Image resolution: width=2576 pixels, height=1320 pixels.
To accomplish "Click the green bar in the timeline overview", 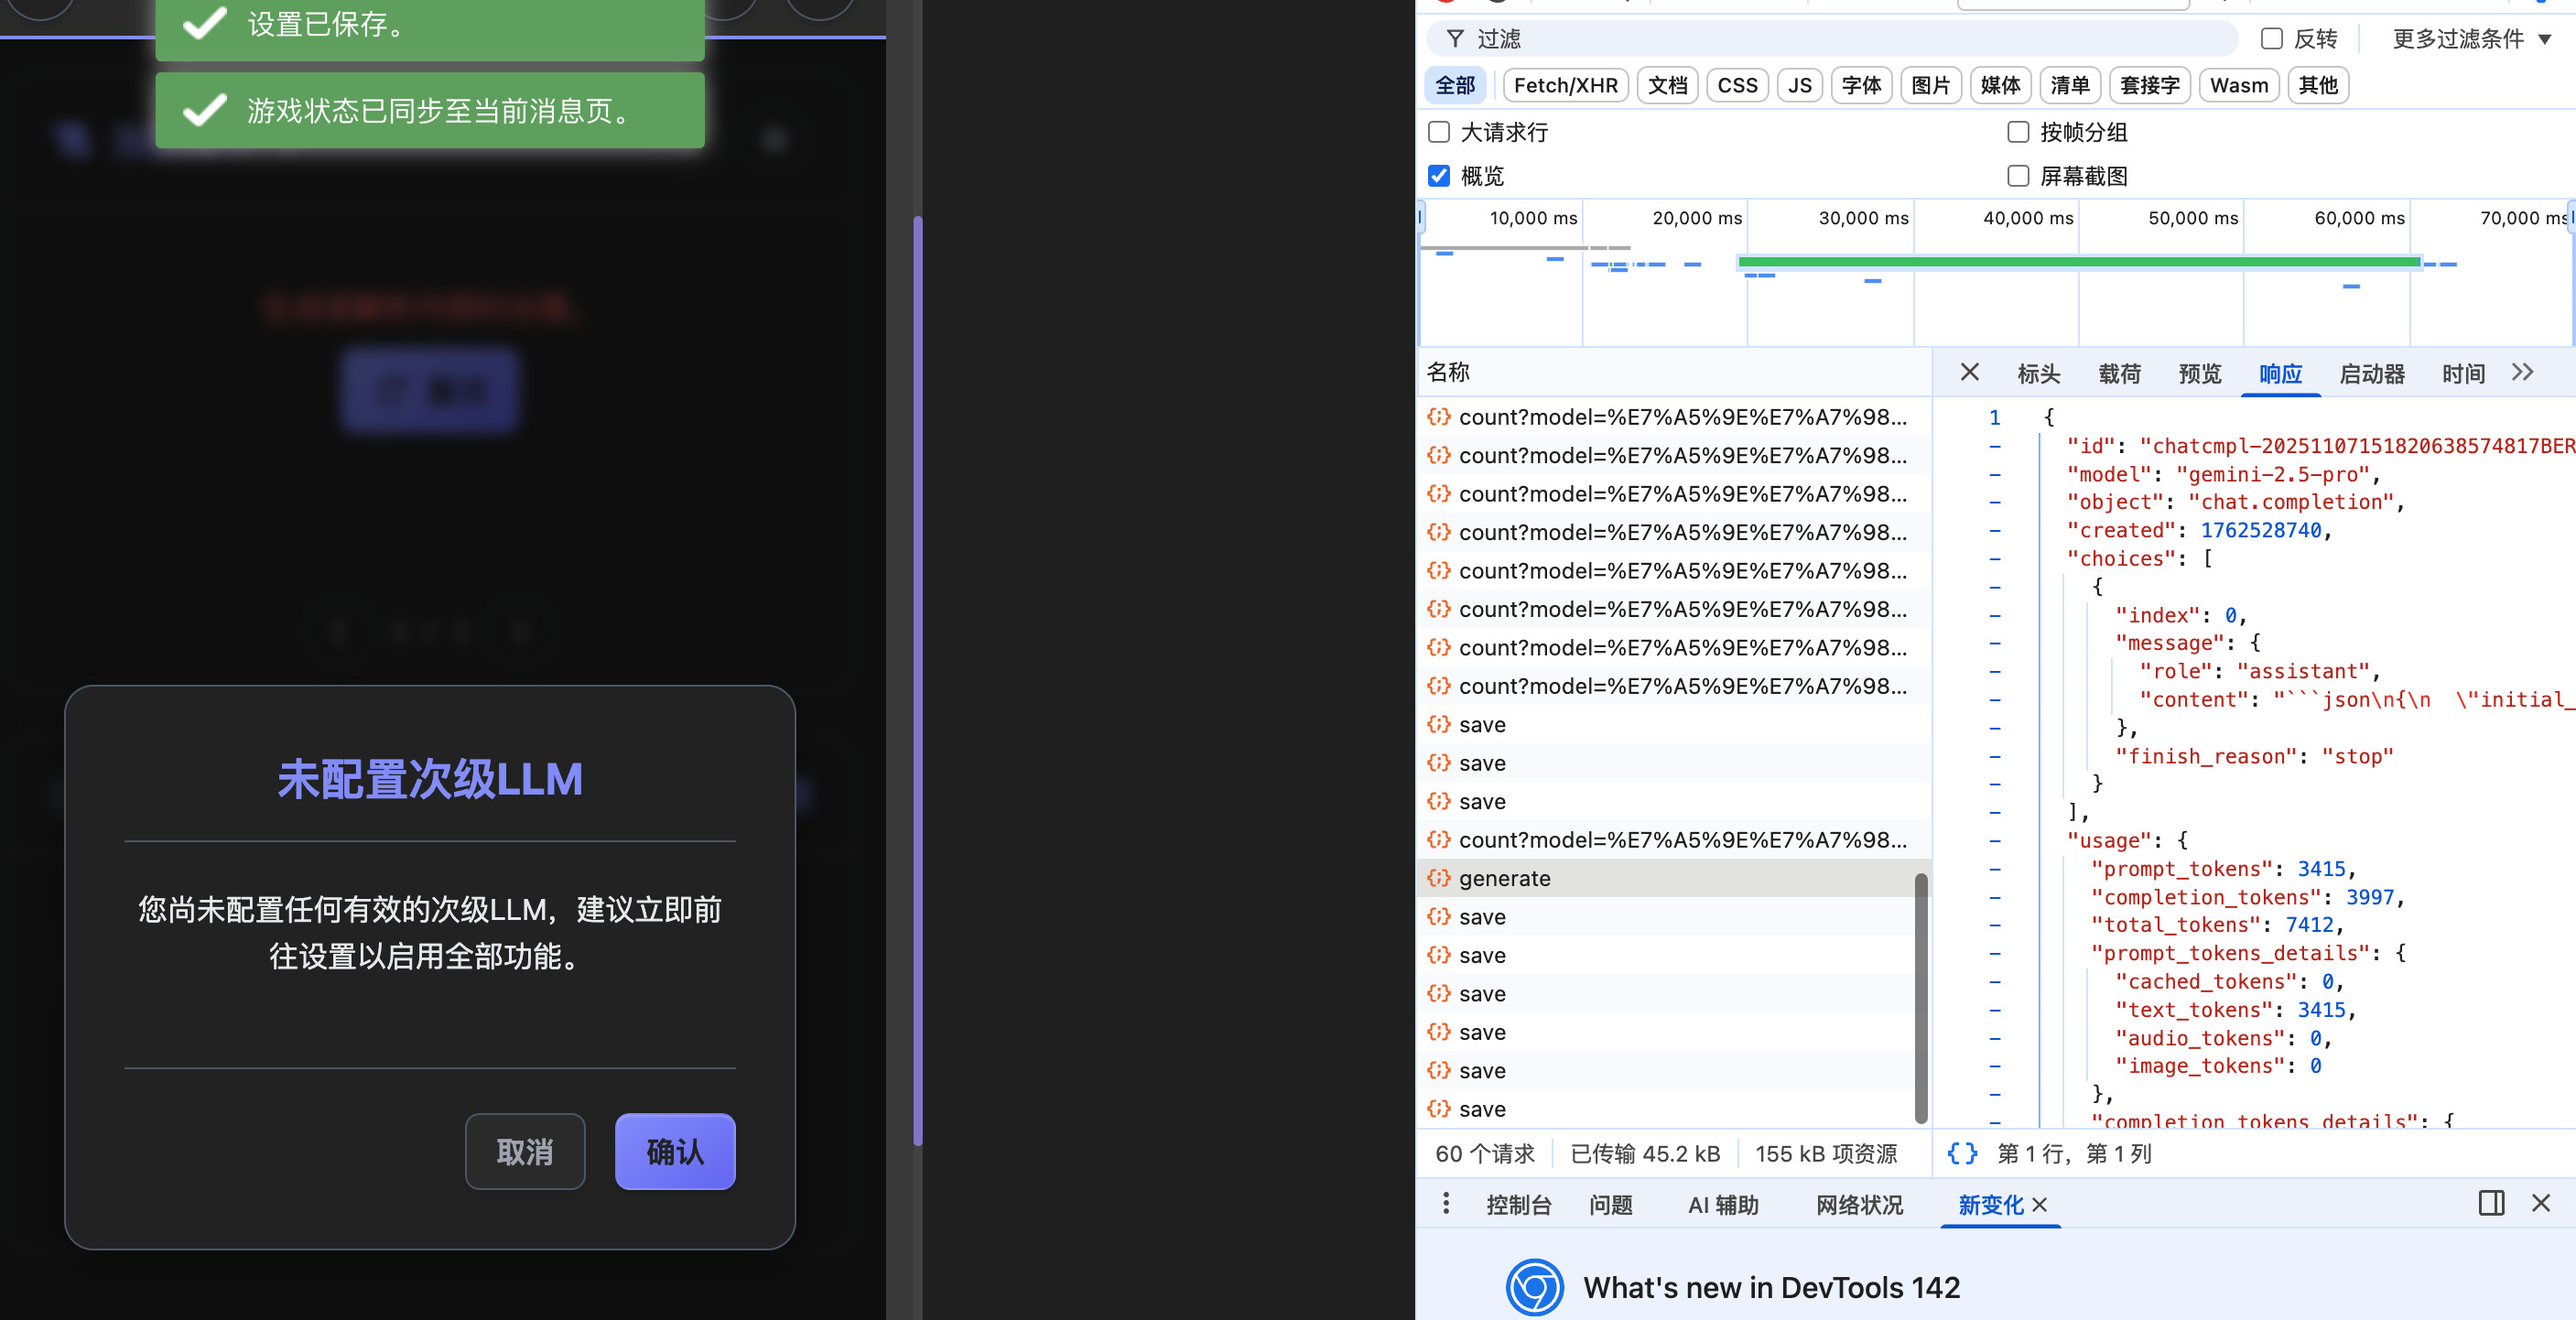I will [x=2079, y=262].
